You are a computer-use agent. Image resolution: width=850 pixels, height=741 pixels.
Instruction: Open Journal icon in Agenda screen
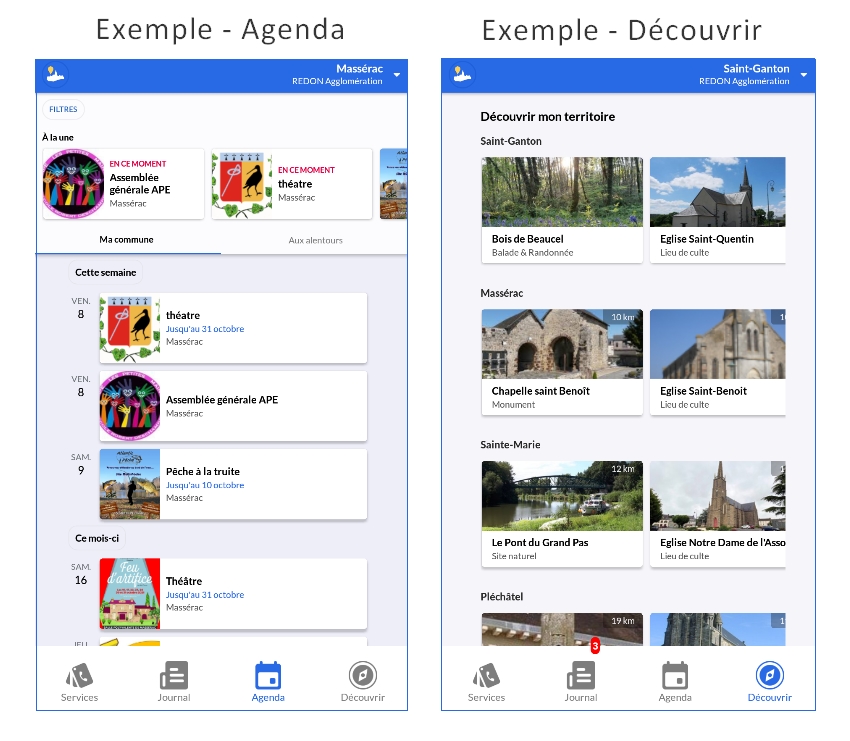[173, 676]
